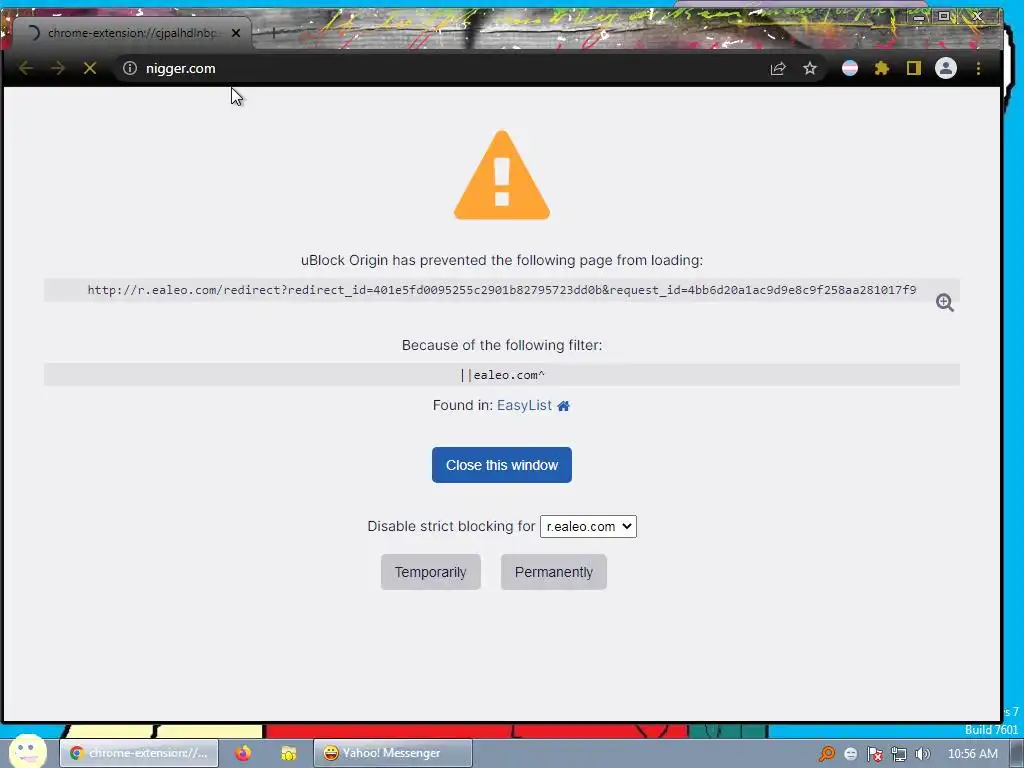Zoom into the blocked URL with magnifier
Screen dimensions: 1024x768
[944, 302]
